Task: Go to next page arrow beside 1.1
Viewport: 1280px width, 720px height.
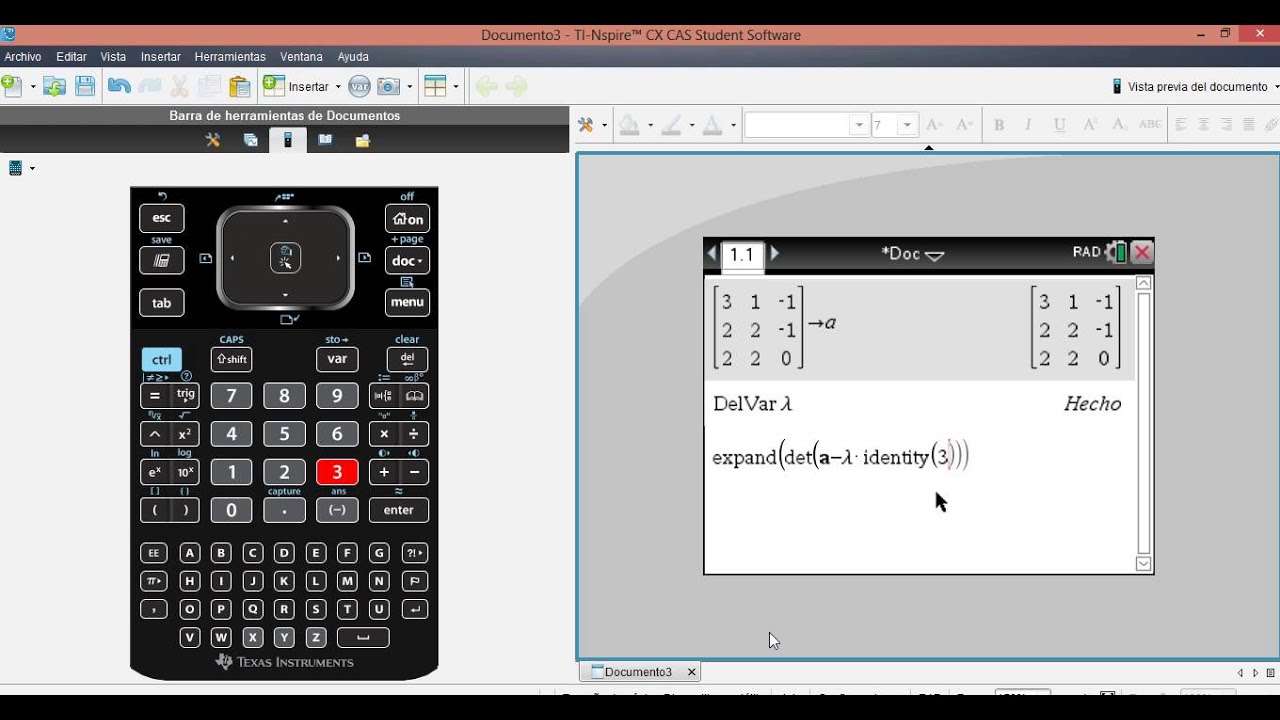Action: (774, 254)
